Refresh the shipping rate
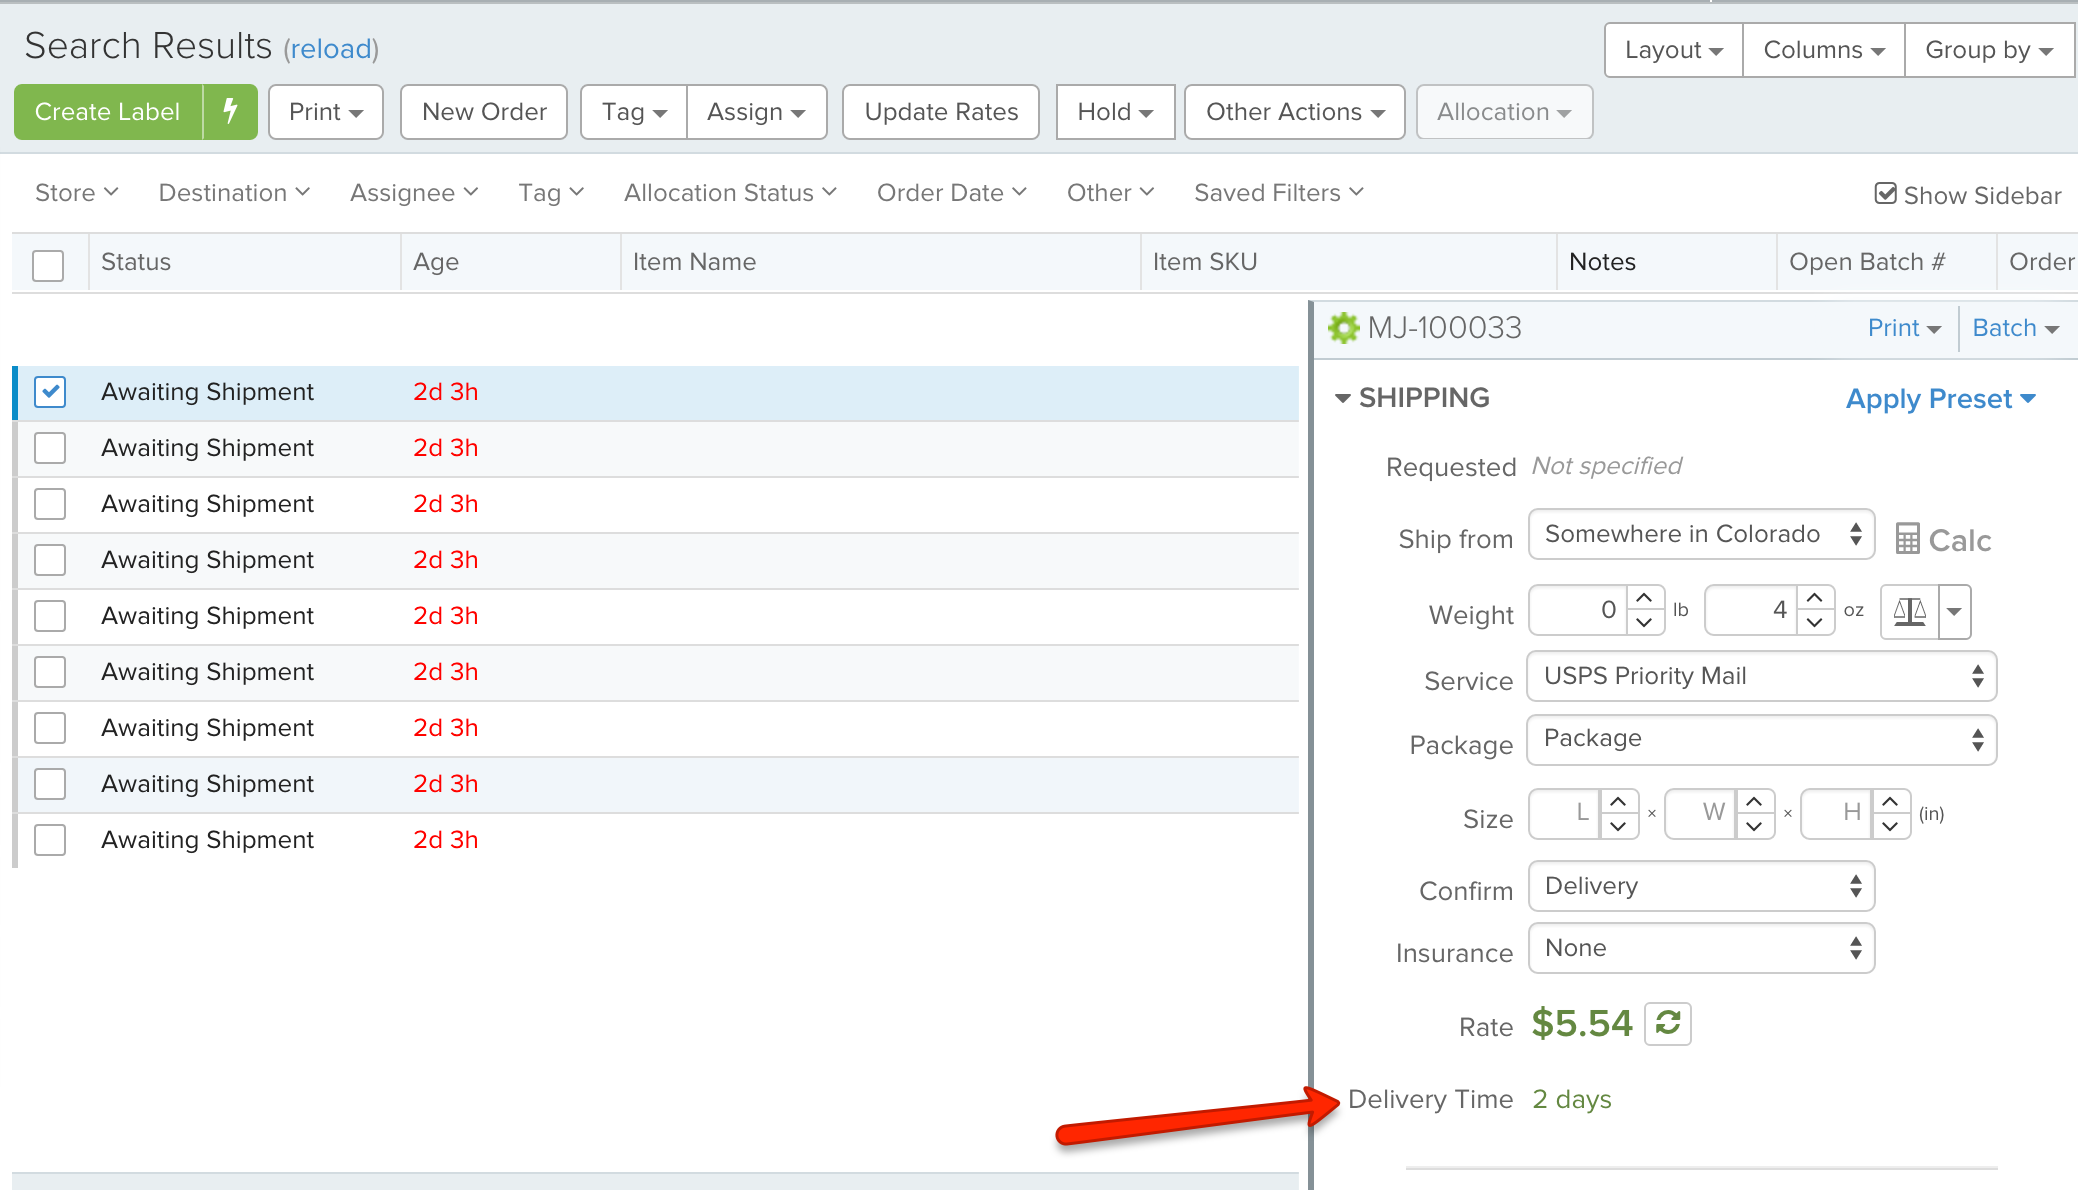 click(1667, 1023)
